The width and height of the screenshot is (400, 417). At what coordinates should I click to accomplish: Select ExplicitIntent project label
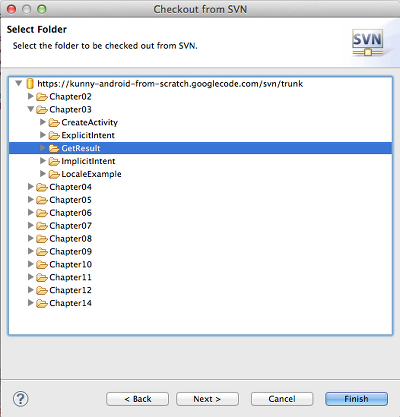88,135
